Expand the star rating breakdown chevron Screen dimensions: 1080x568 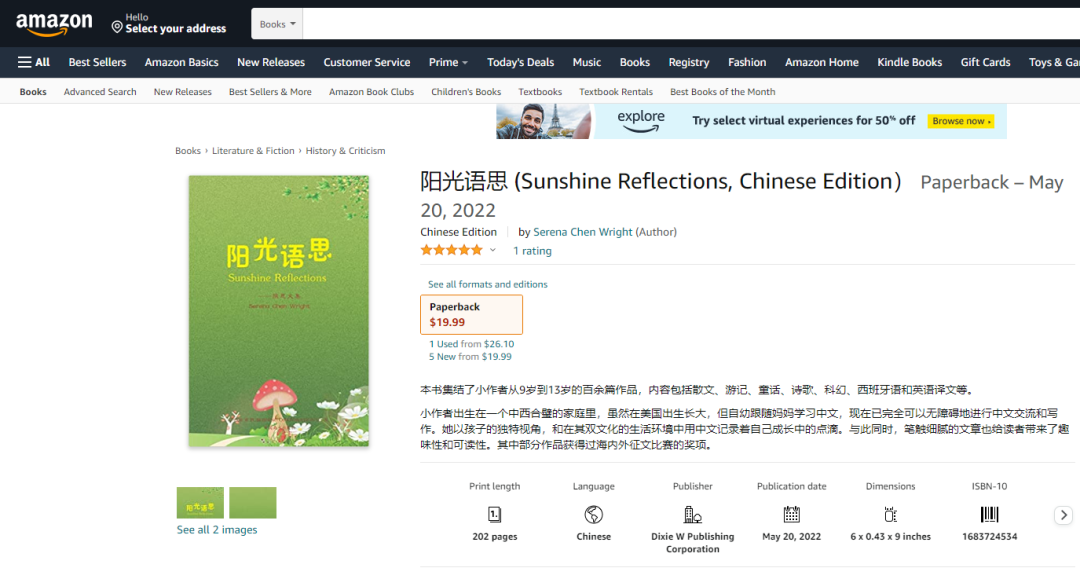(x=492, y=251)
